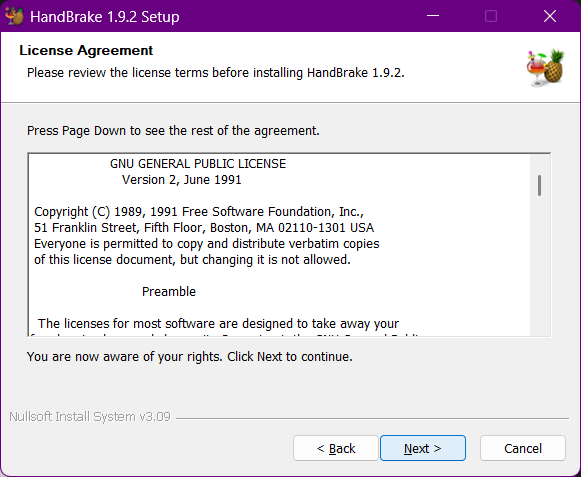
Task: Close the HandBrake Setup window
Action: click(x=550, y=16)
